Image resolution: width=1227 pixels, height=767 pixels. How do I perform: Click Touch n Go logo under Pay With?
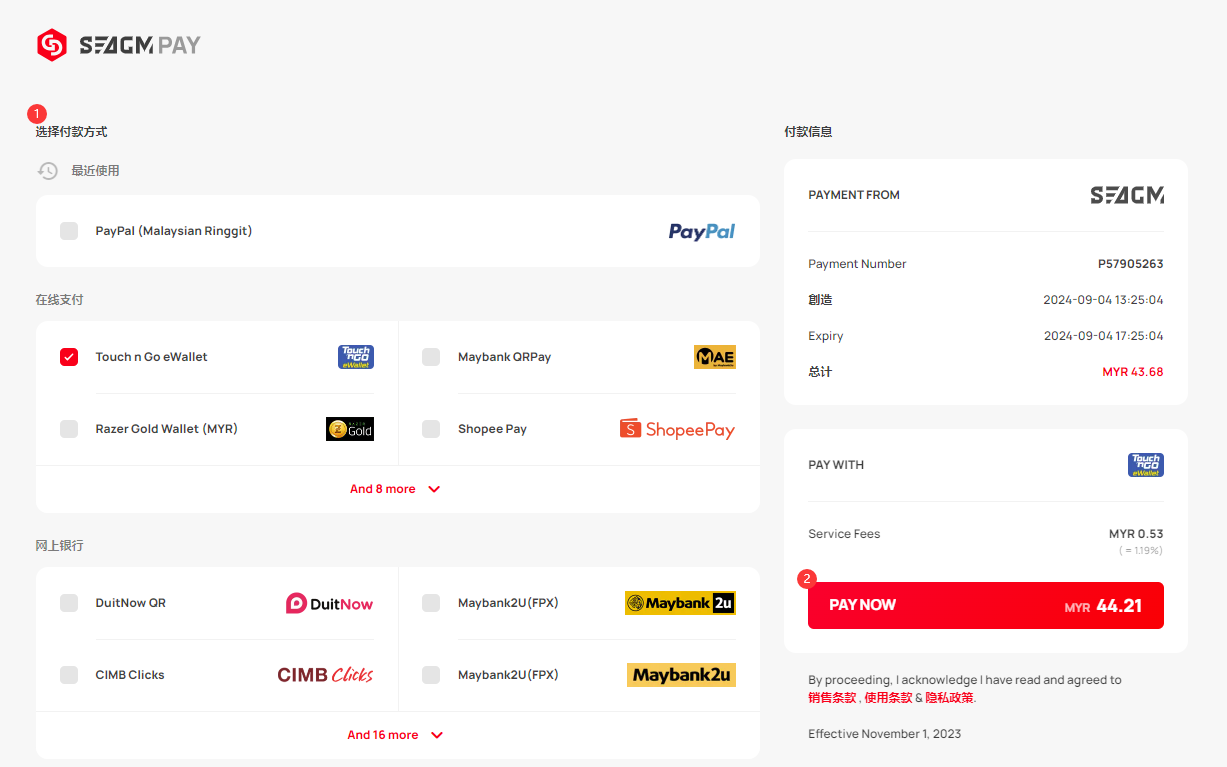[1146, 465]
